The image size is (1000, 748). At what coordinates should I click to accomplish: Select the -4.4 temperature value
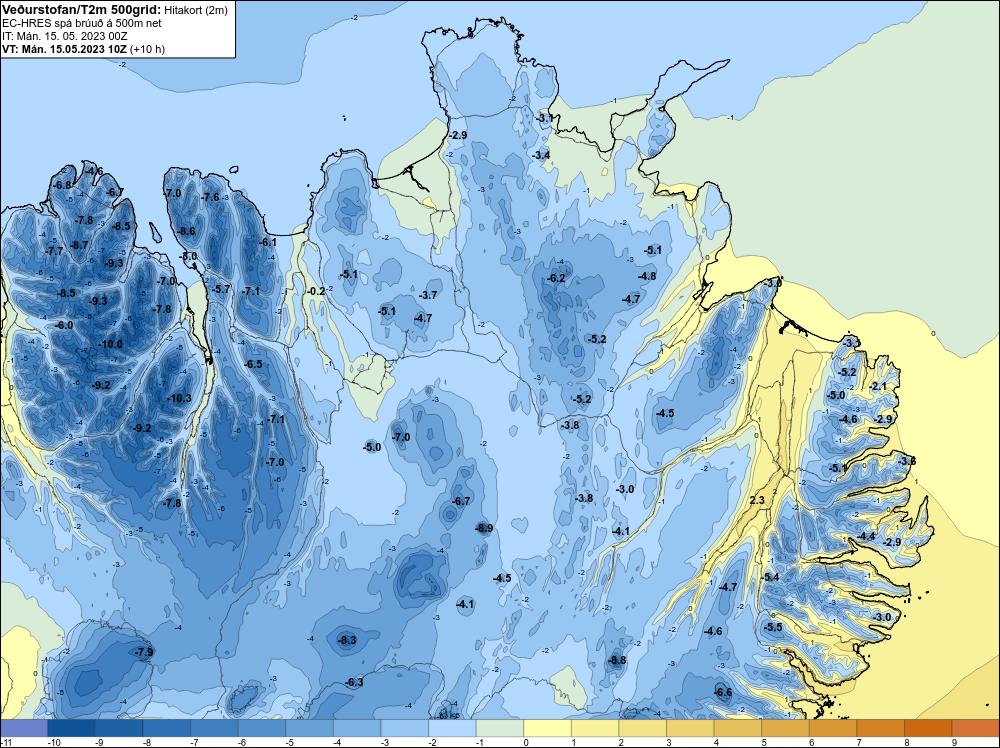[x=866, y=536]
